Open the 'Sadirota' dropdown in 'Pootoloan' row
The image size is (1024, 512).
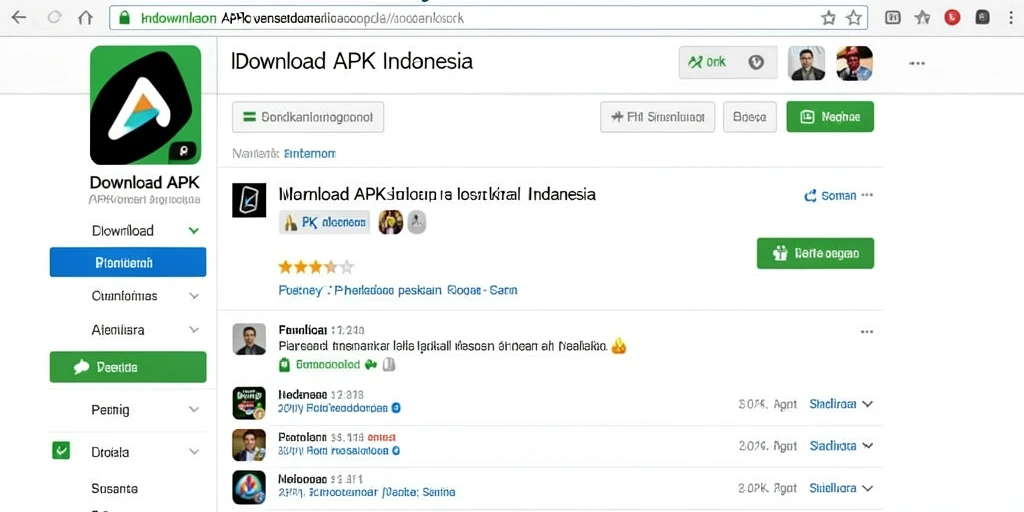(841, 446)
